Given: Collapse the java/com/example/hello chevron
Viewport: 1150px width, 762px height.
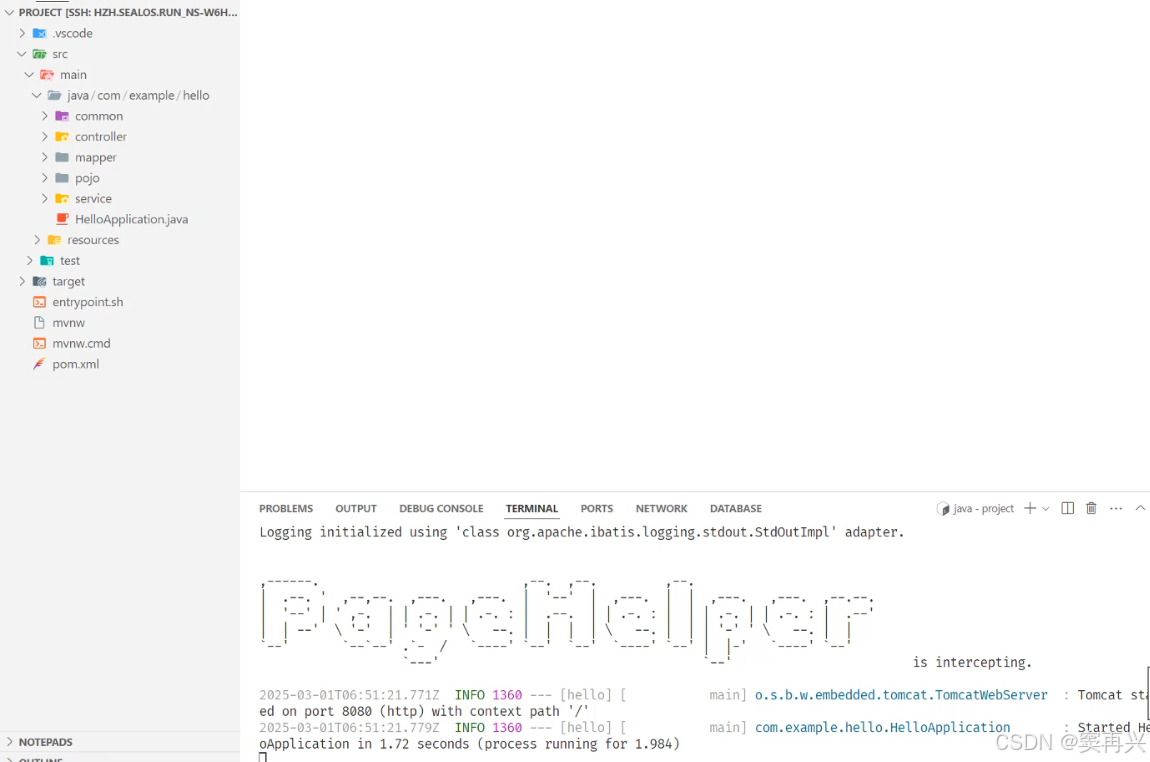Looking at the screenshot, I should tap(37, 95).
